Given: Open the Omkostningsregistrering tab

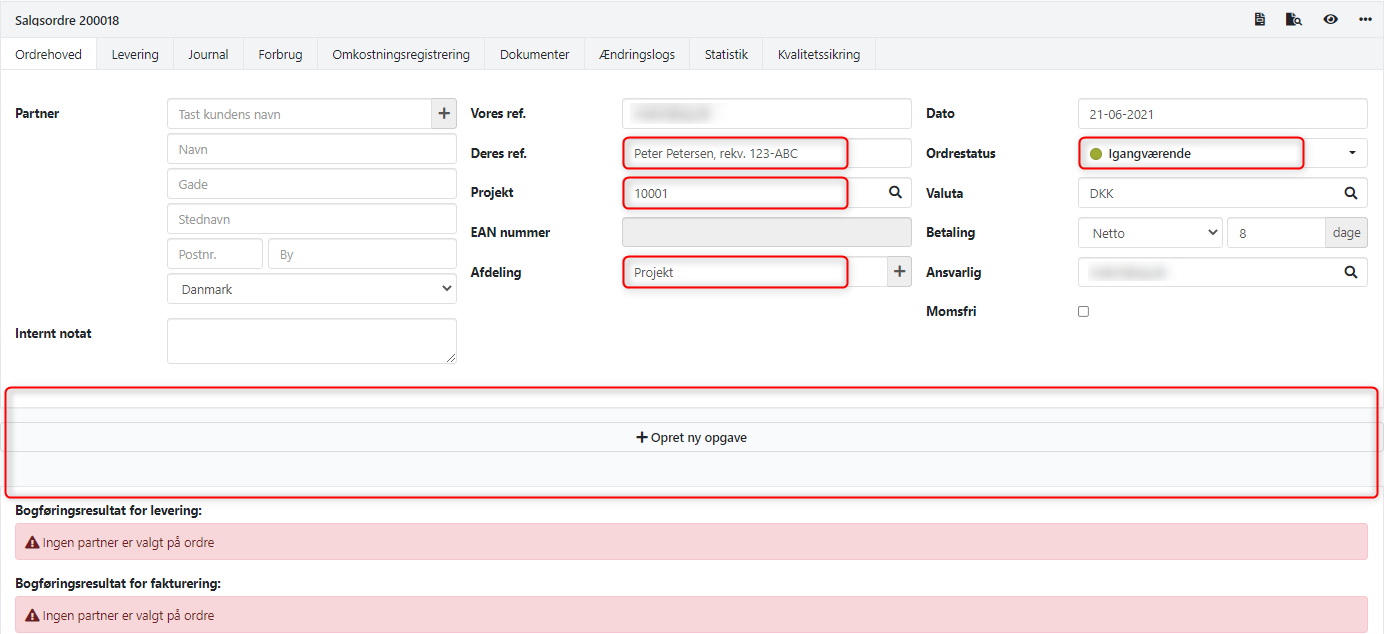Looking at the screenshot, I should (x=400, y=55).
